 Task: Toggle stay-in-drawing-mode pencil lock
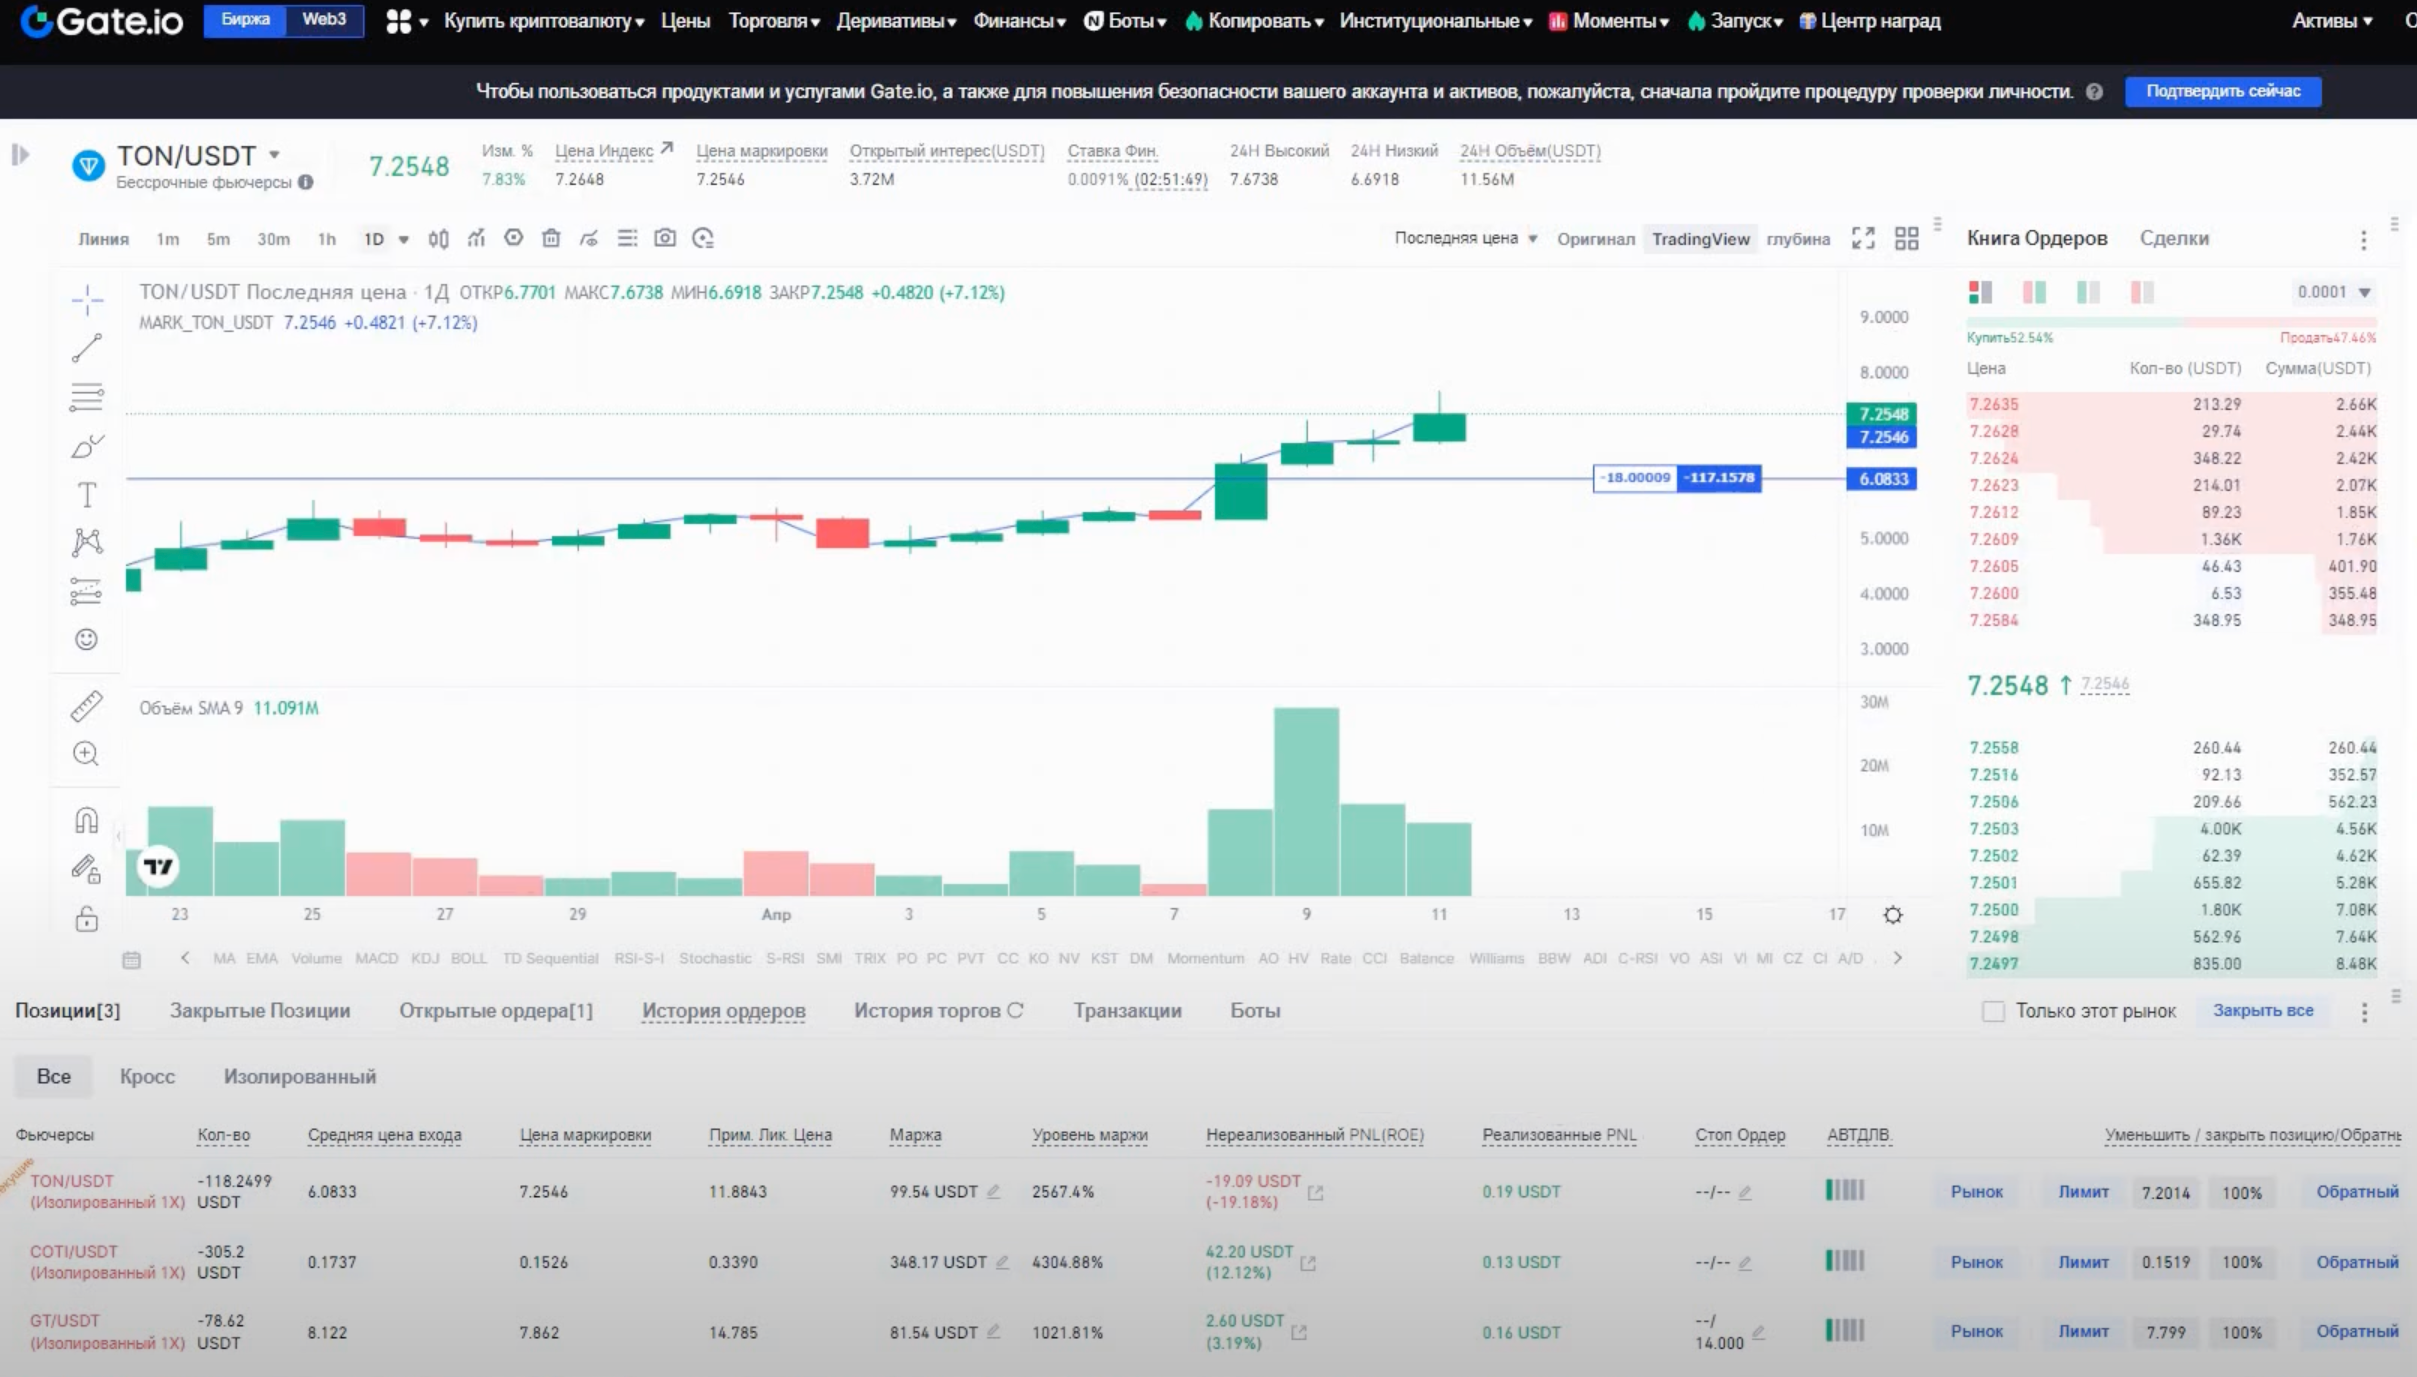pos(87,869)
